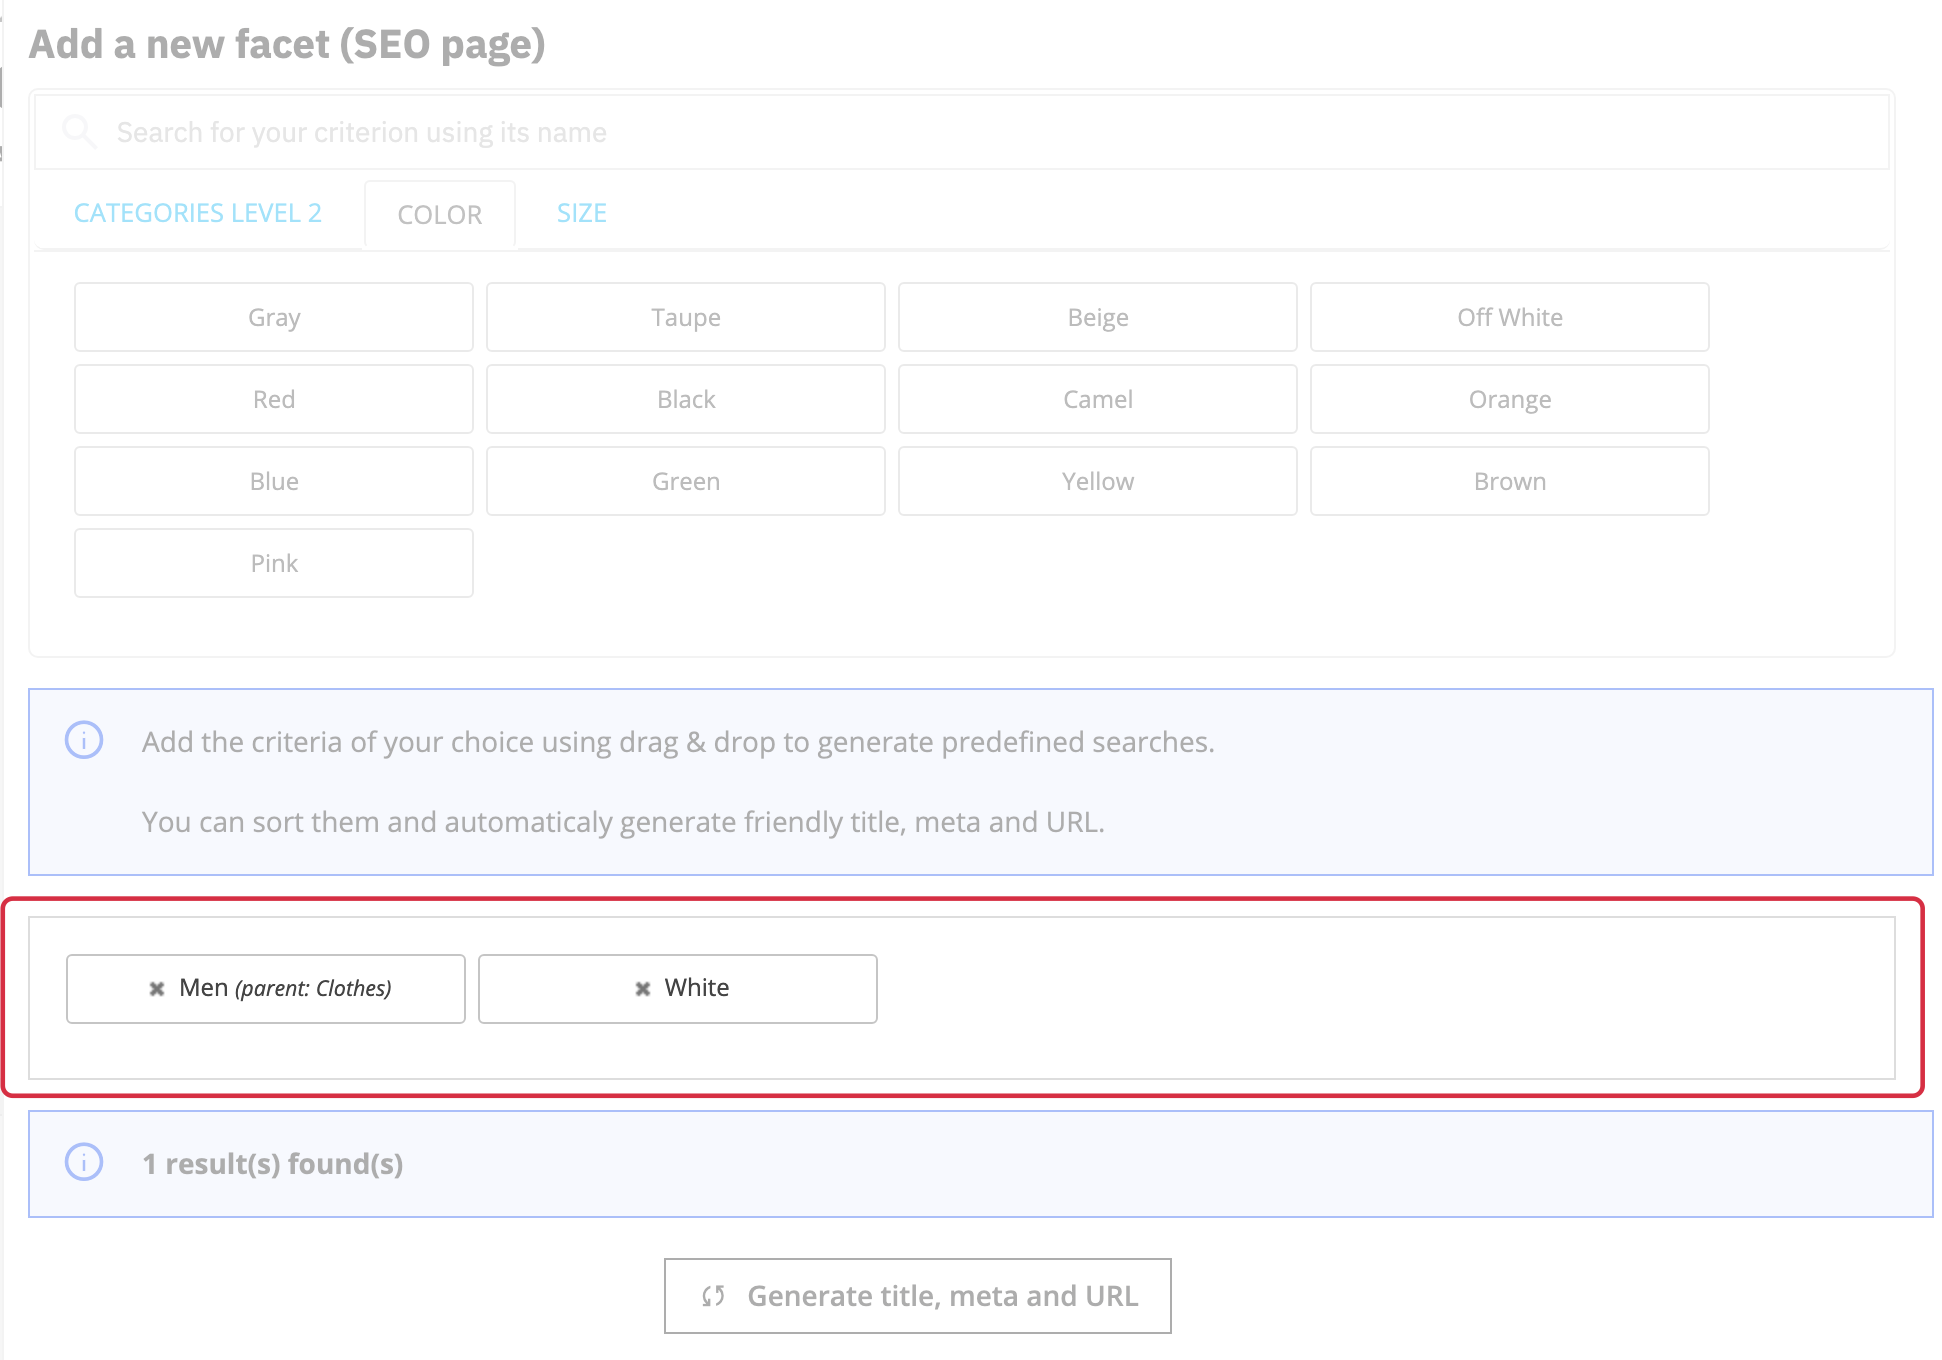Click the Camel color criterion
Screen dimensions: 1942x1360
coord(1098,399)
